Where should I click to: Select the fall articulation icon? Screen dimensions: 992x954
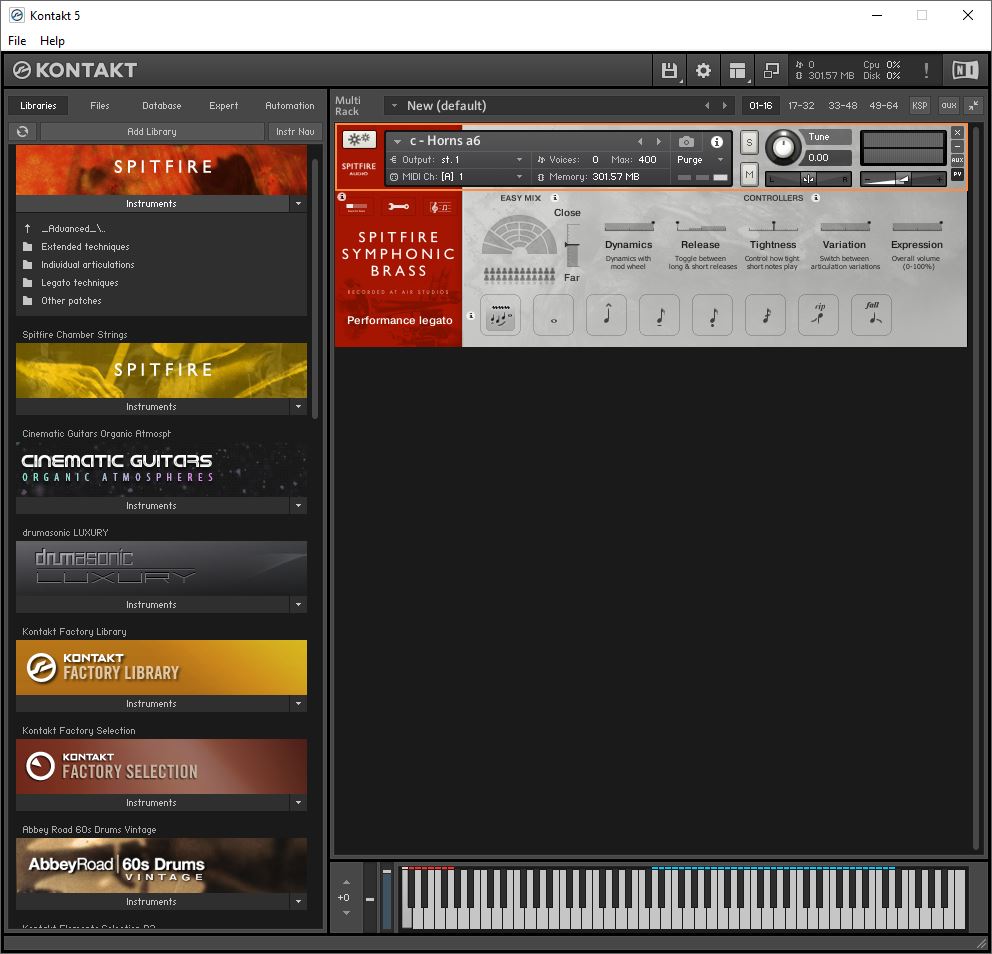(x=871, y=314)
